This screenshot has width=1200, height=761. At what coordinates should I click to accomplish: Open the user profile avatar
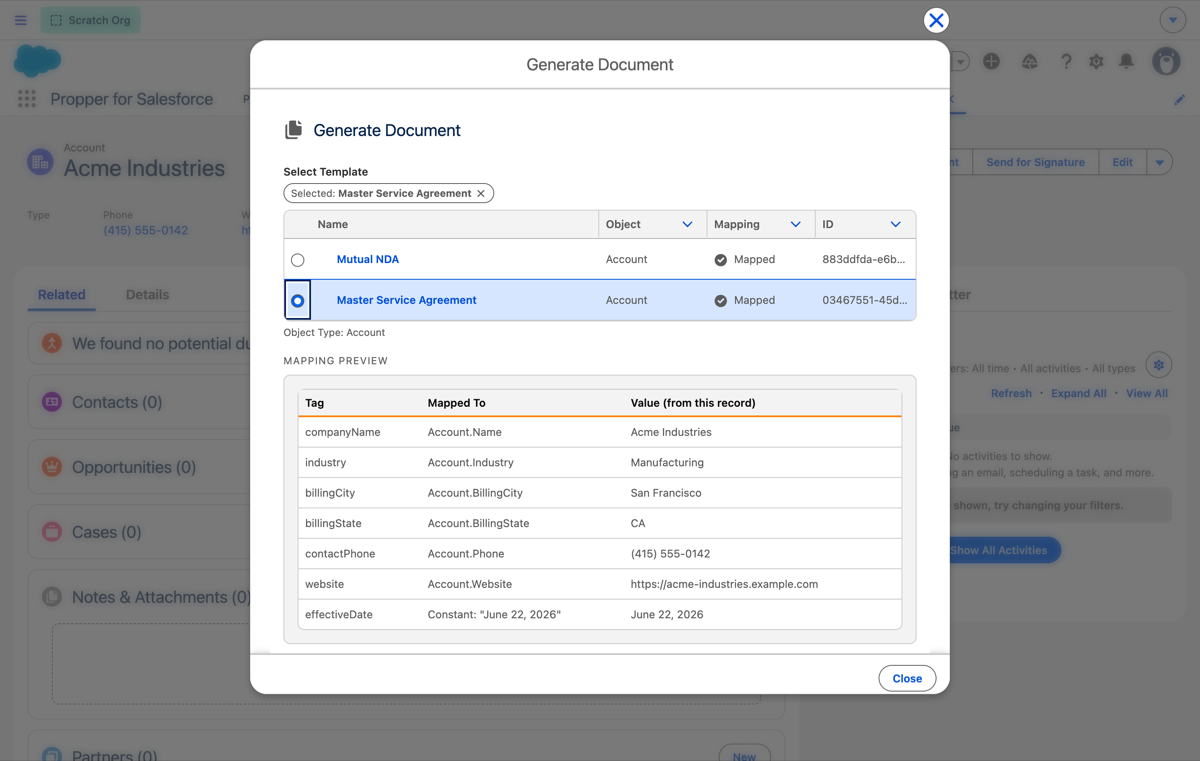tap(1166, 61)
